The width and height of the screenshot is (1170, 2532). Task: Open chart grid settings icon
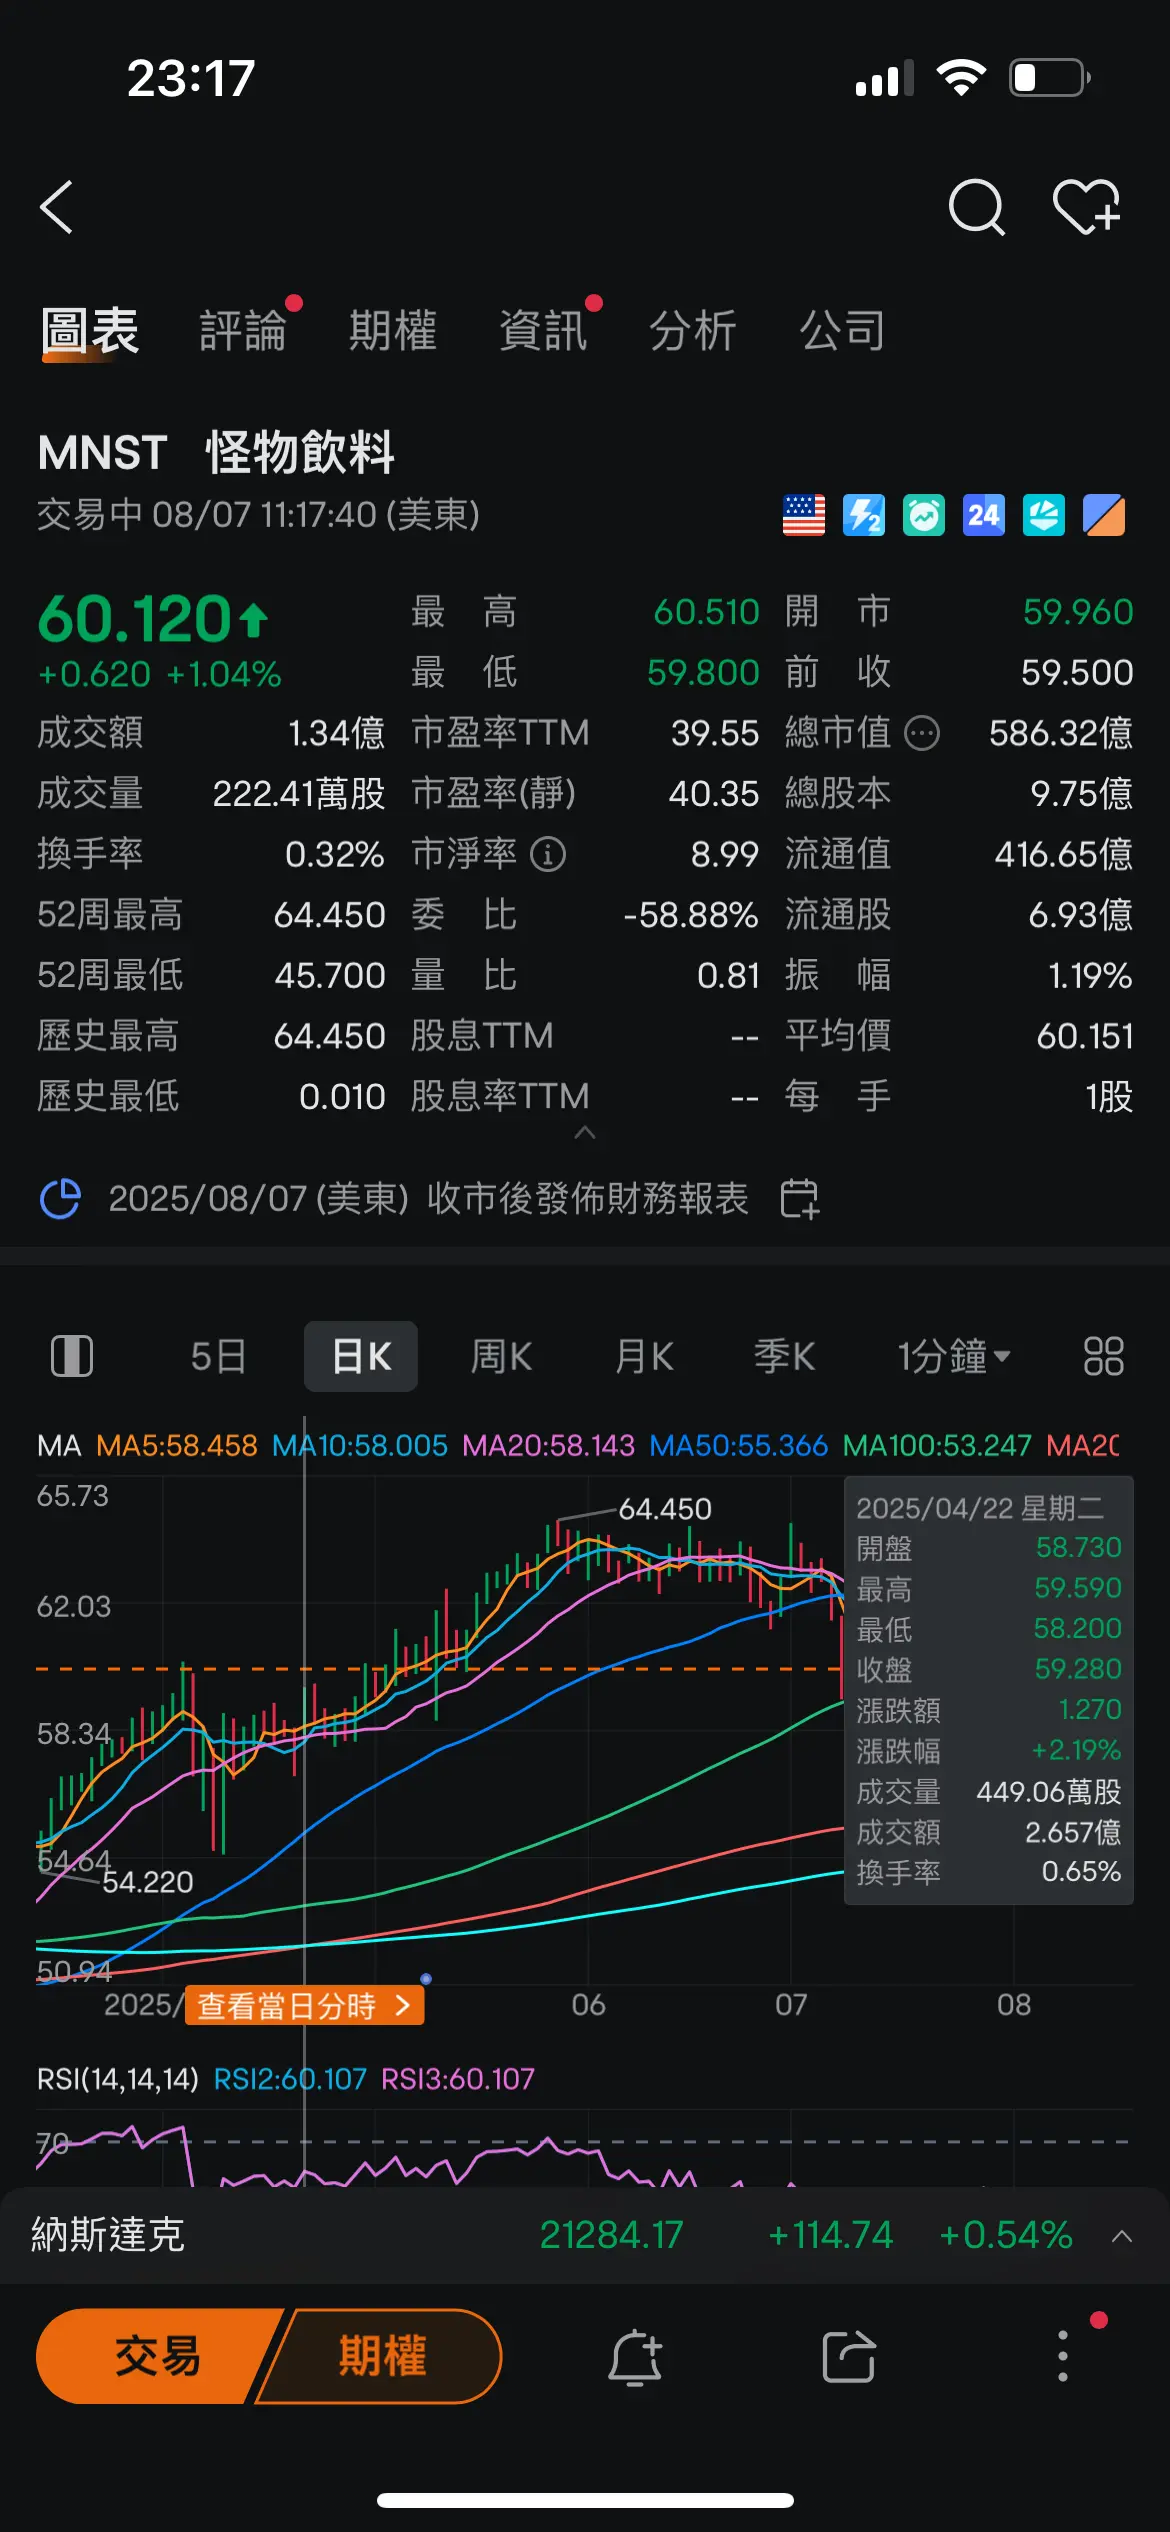[x=1104, y=1357]
